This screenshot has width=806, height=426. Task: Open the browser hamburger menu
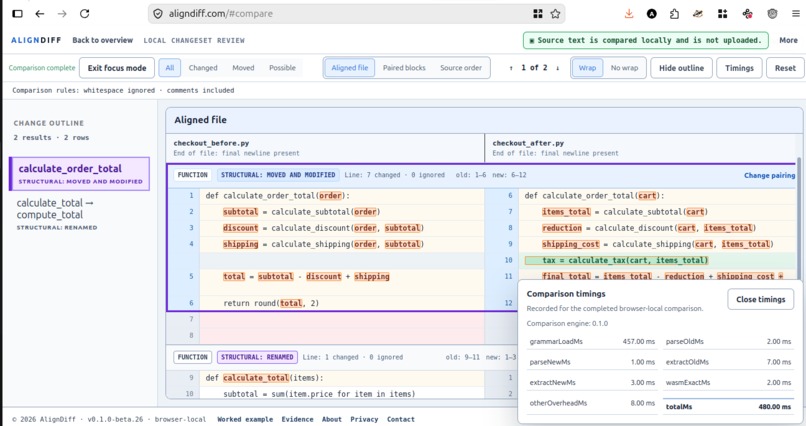click(796, 14)
